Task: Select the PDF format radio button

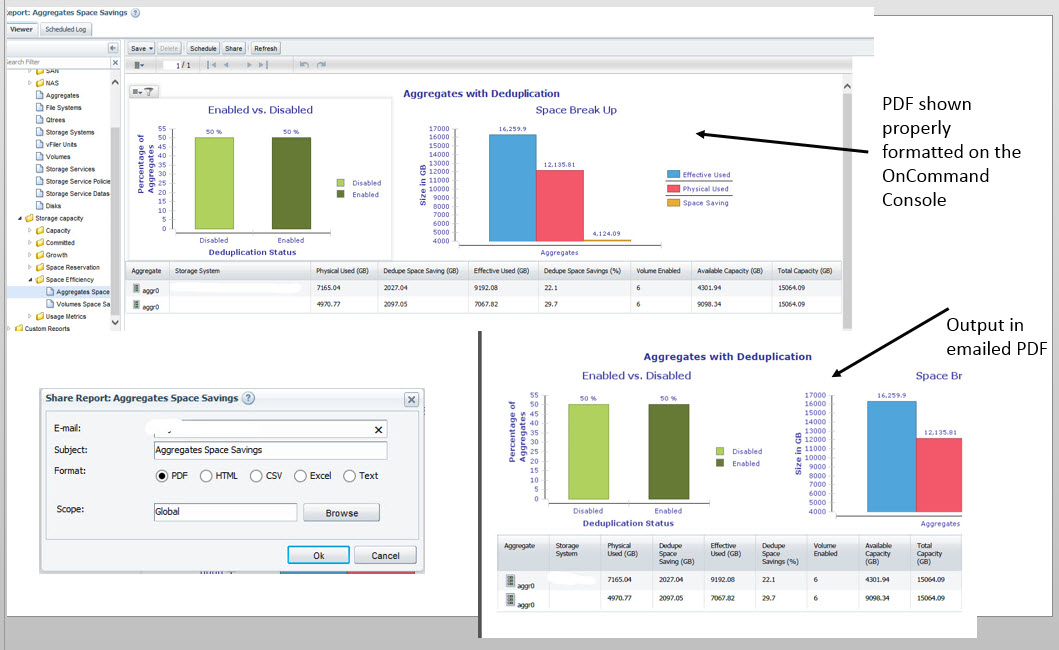Action: point(161,476)
